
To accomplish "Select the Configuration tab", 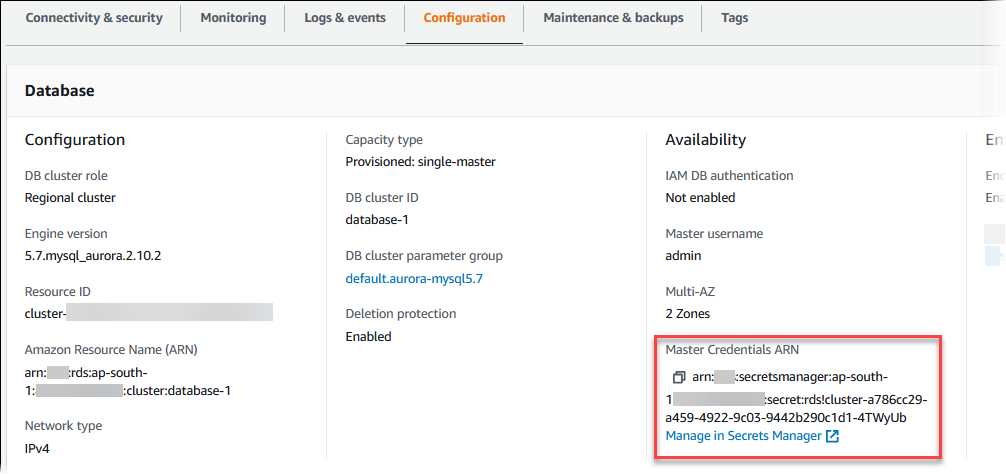I will pyautogui.click(x=464, y=18).
